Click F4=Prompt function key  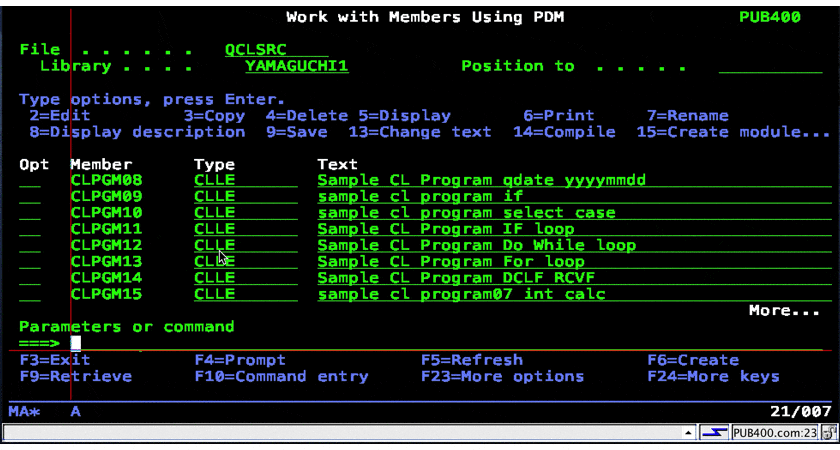click(240, 360)
